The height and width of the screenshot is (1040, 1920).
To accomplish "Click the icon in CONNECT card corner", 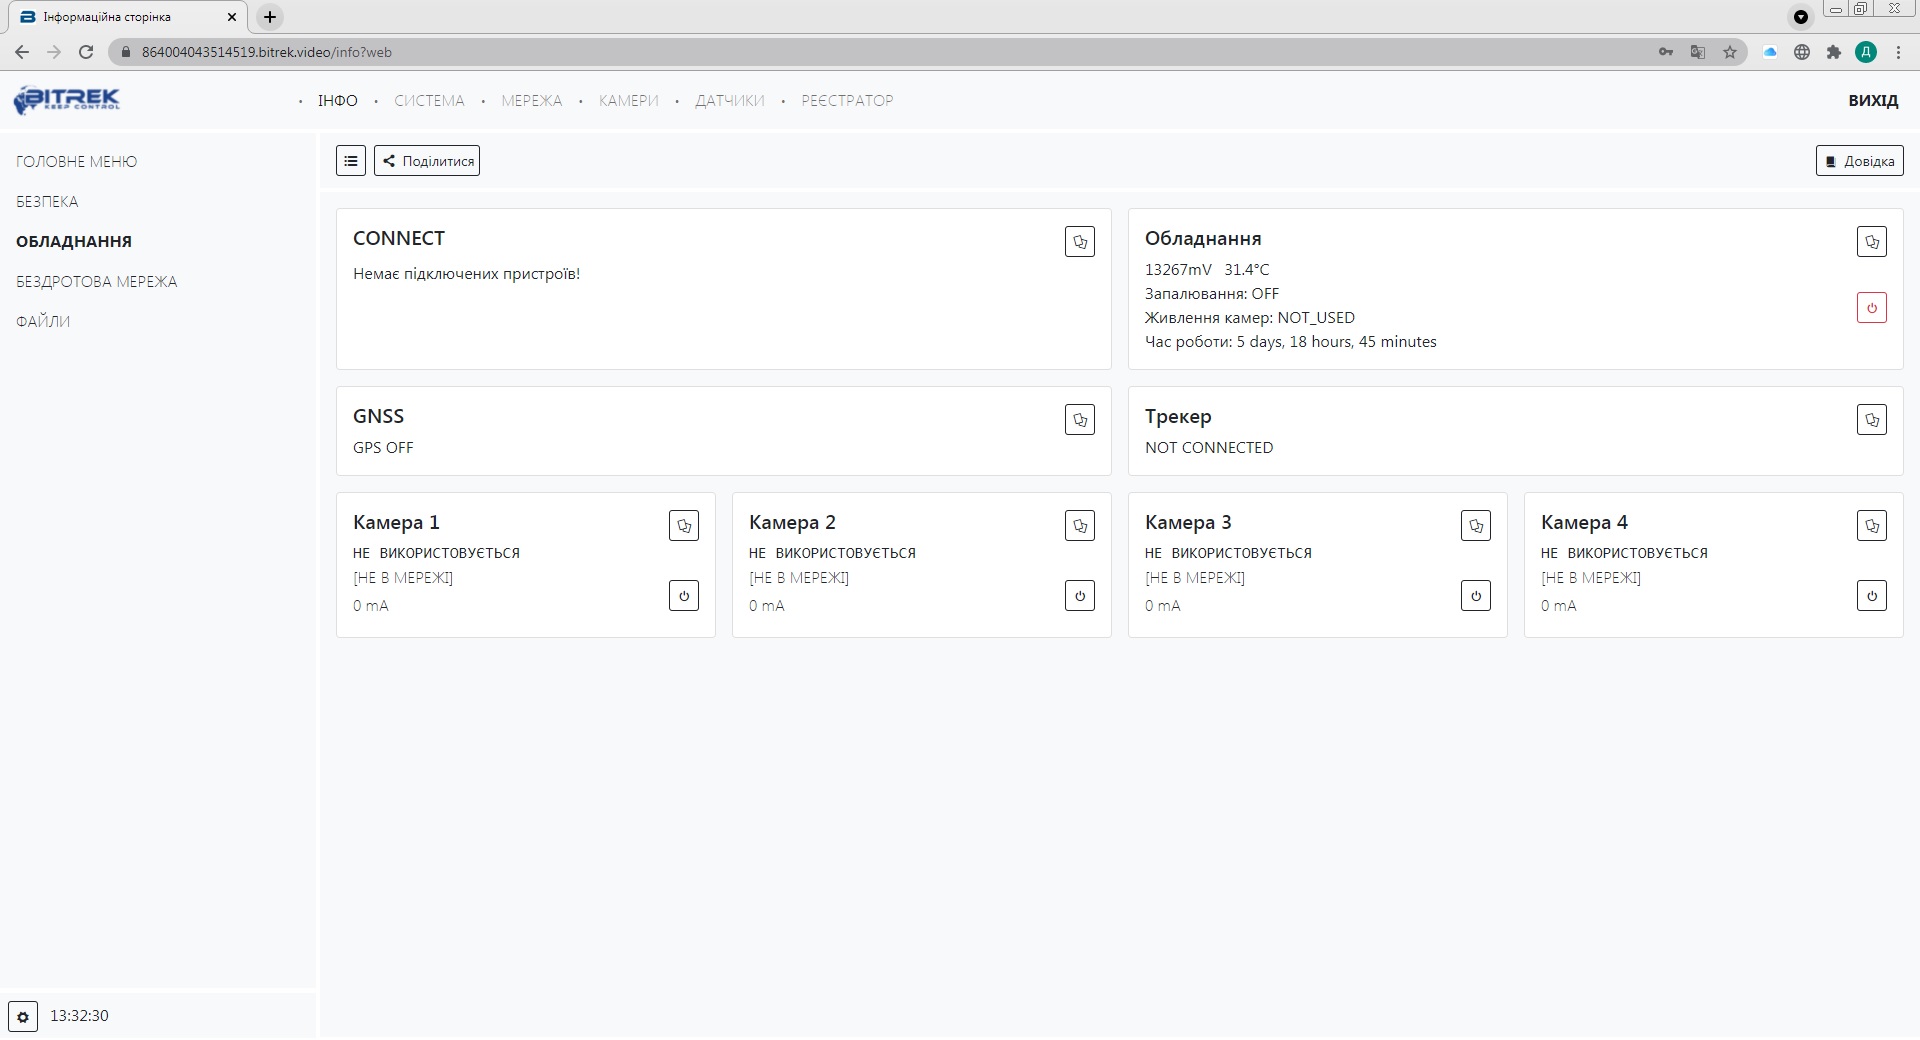I will [1080, 242].
